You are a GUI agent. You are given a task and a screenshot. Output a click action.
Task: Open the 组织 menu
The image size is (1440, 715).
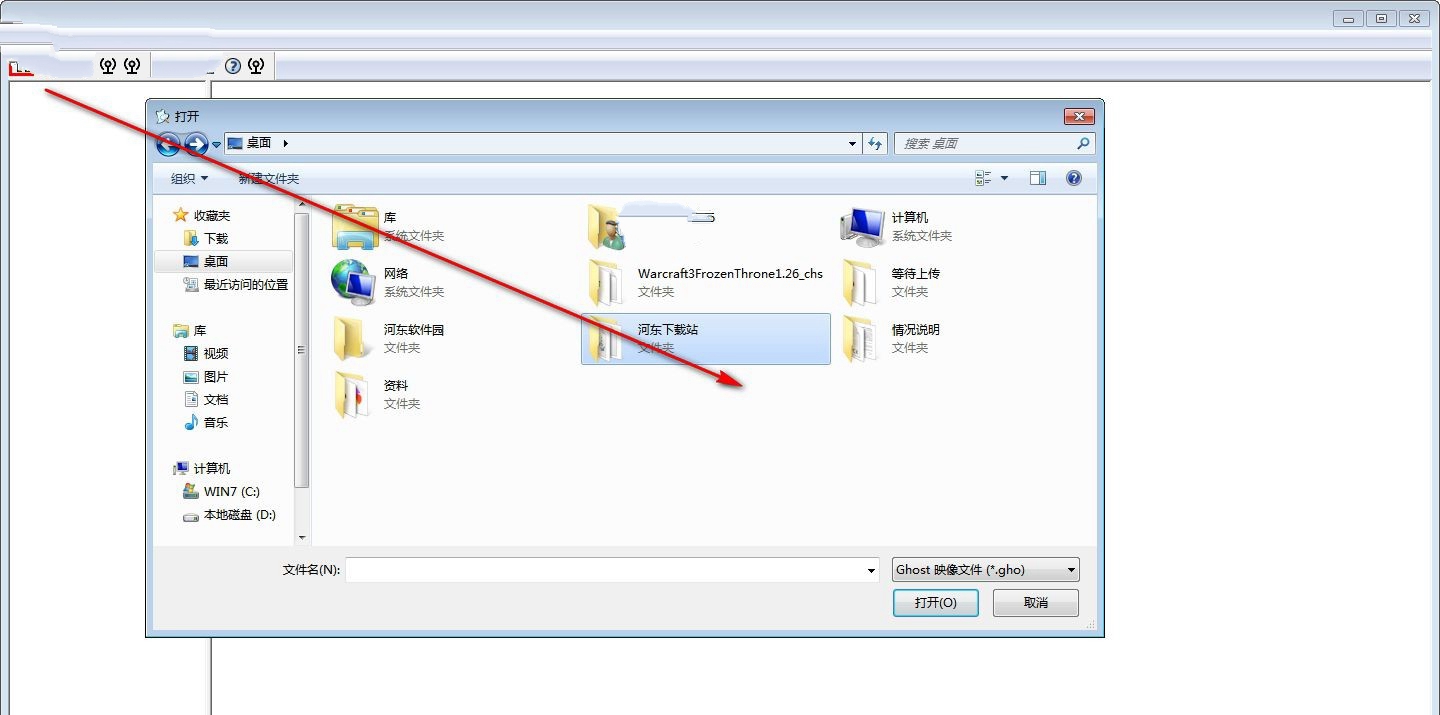(x=189, y=178)
